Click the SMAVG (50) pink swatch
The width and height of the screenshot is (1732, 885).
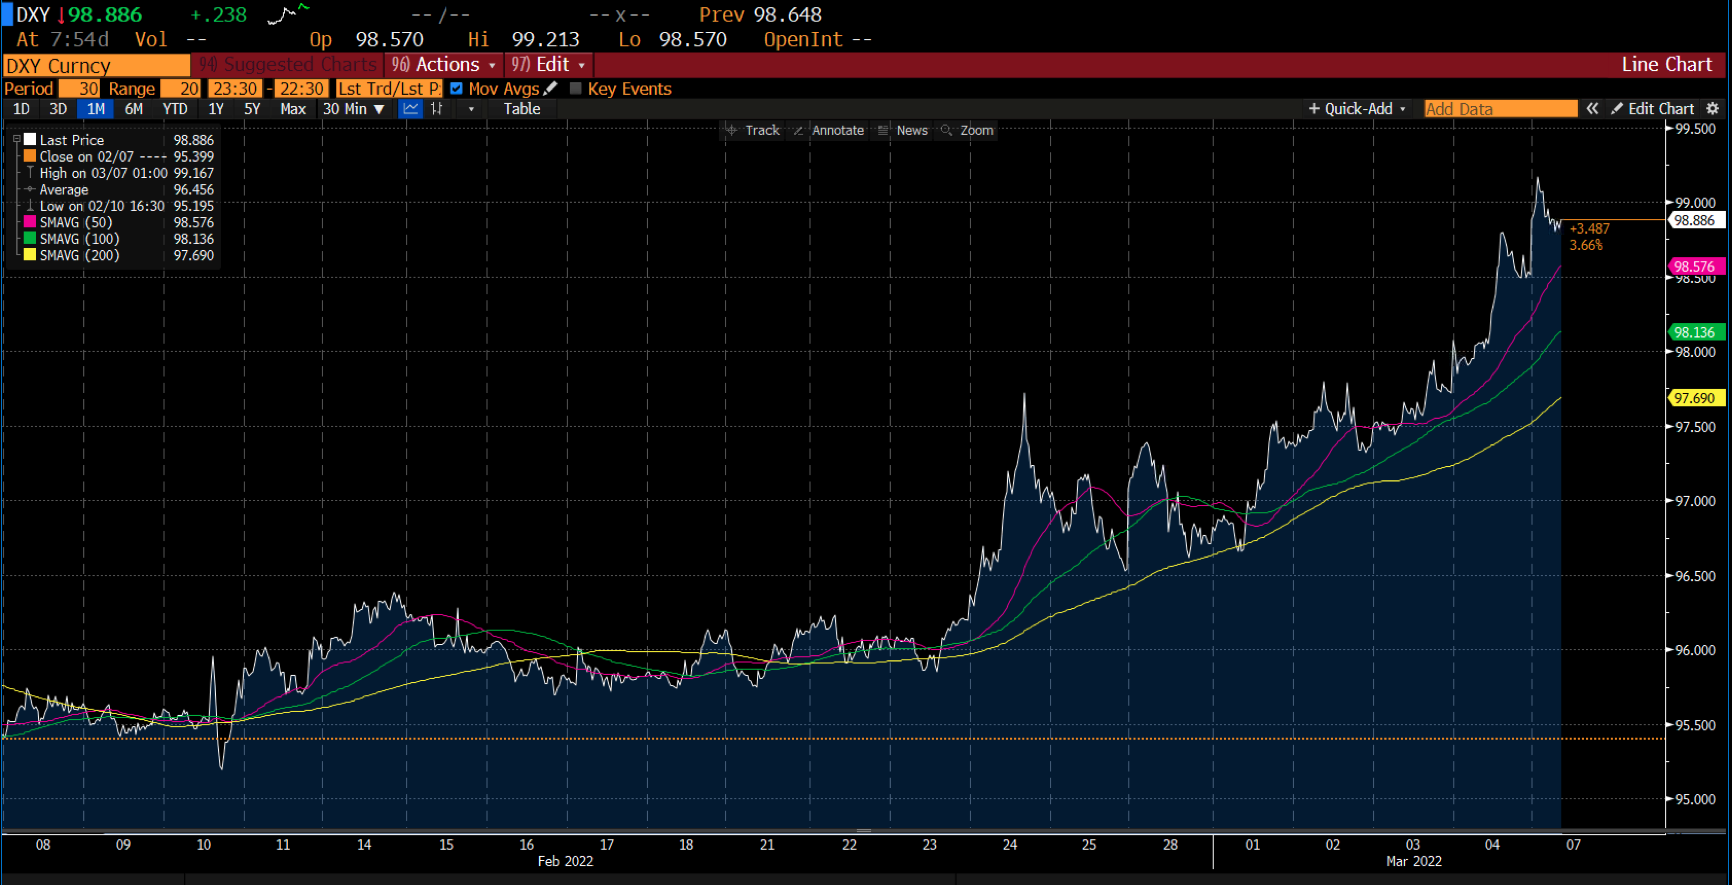click(x=30, y=222)
